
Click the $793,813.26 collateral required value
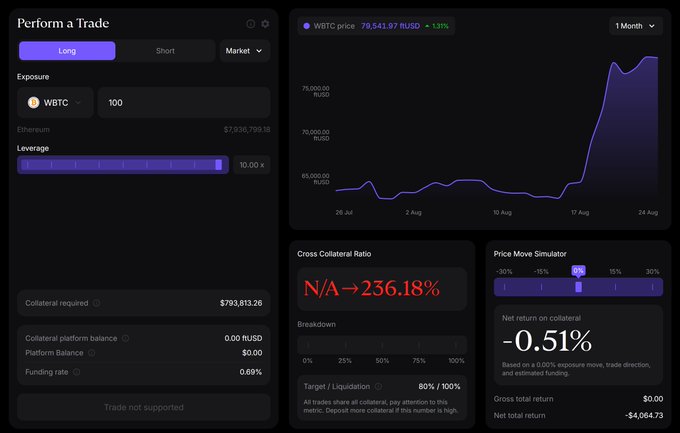point(241,303)
